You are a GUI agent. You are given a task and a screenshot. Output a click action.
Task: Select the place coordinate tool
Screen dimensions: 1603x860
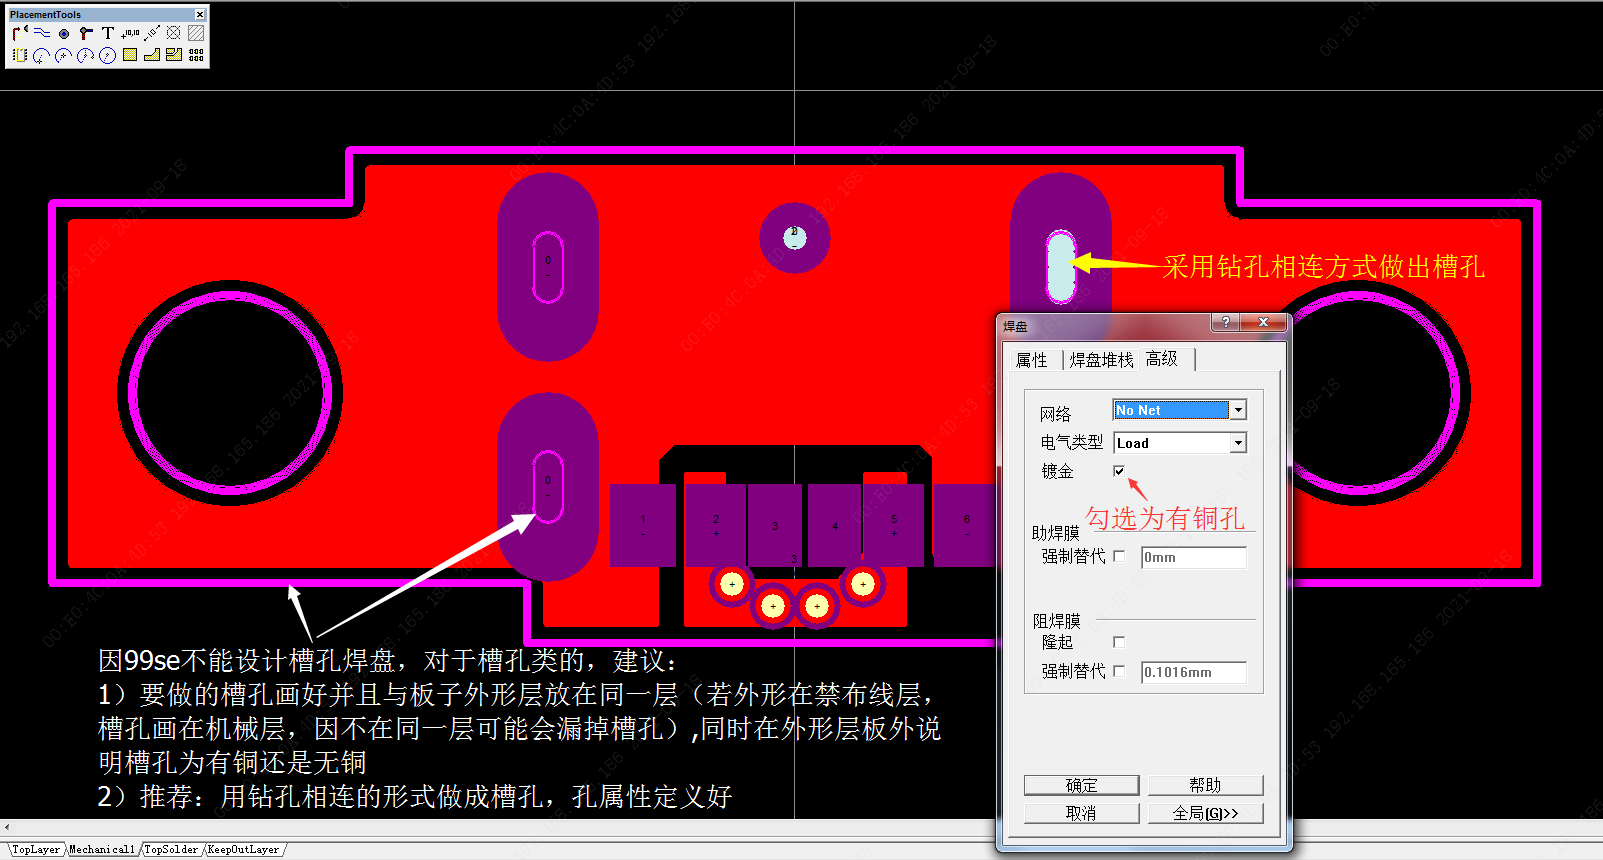pyautogui.click(x=130, y=33)
